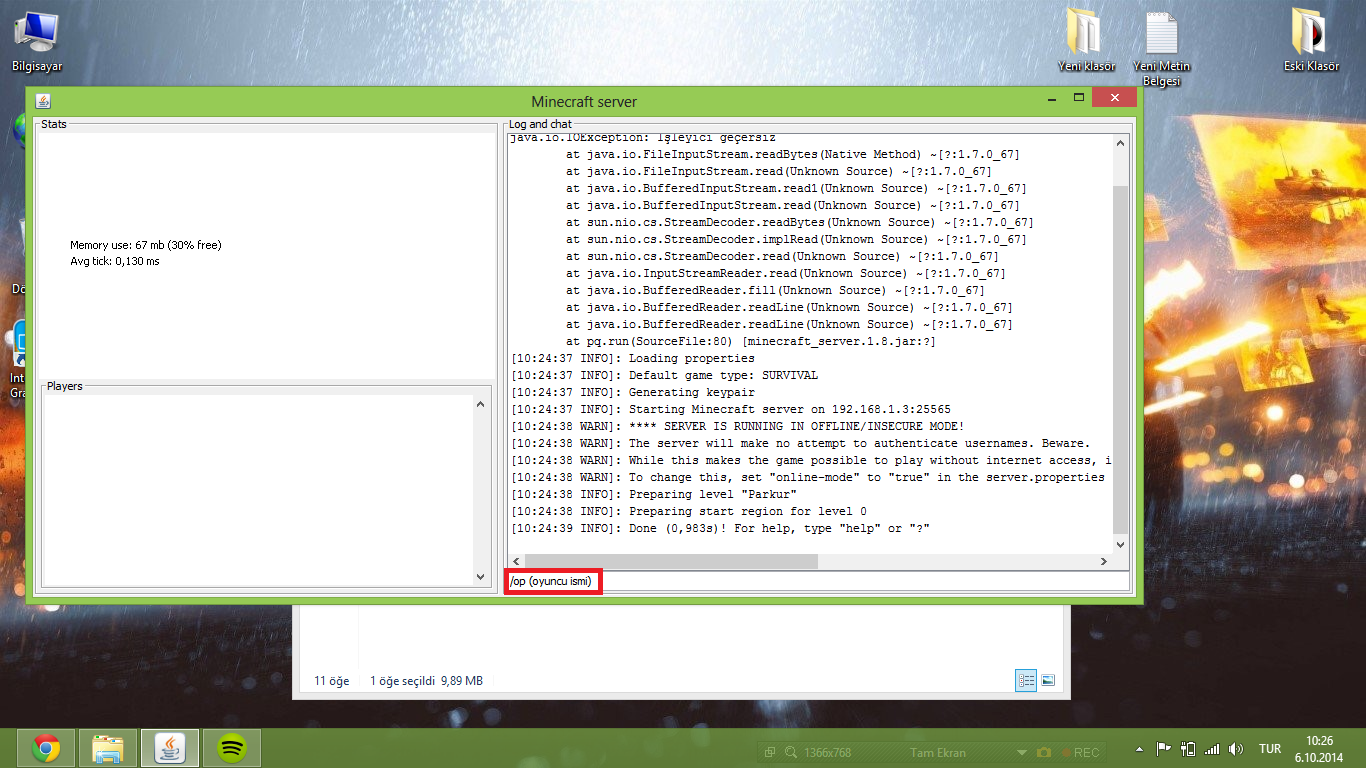Show hidden system tray icons
1366x768 pixels.
1140,749
